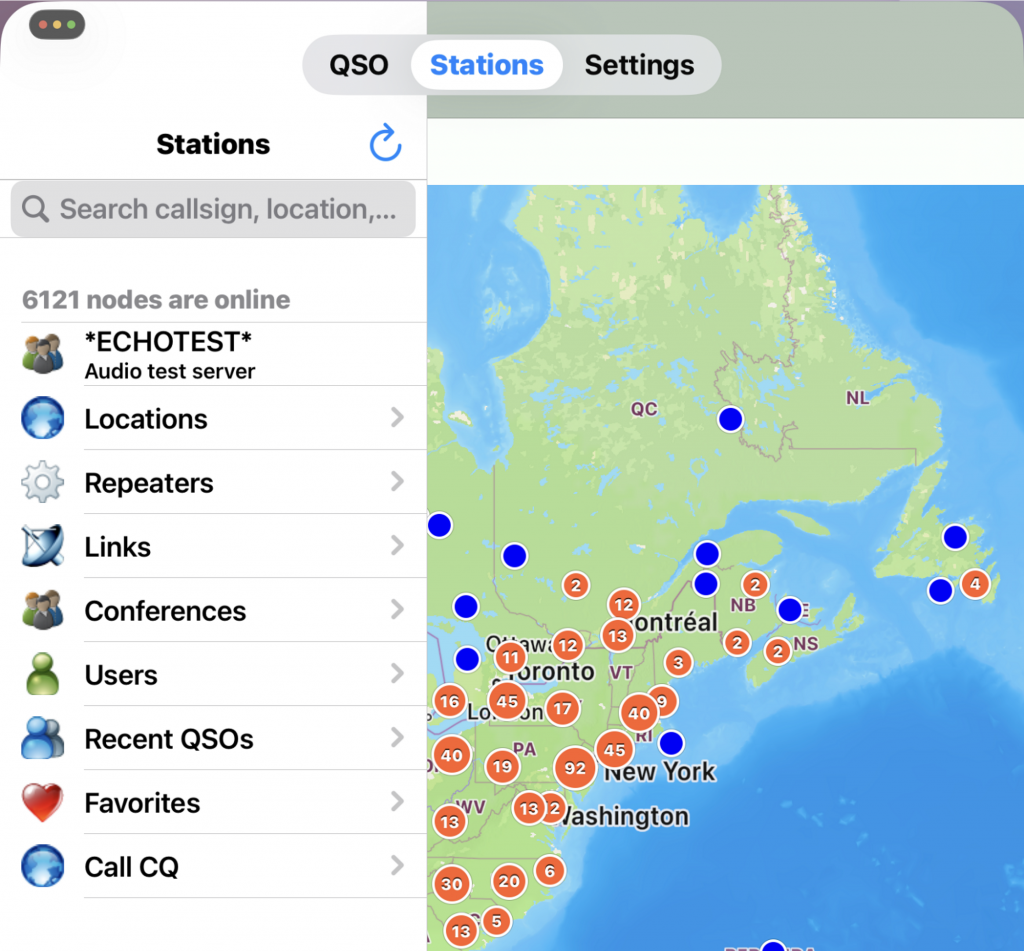Select the Stations tab
1024x951 pixels.
(x=487, y=66)
